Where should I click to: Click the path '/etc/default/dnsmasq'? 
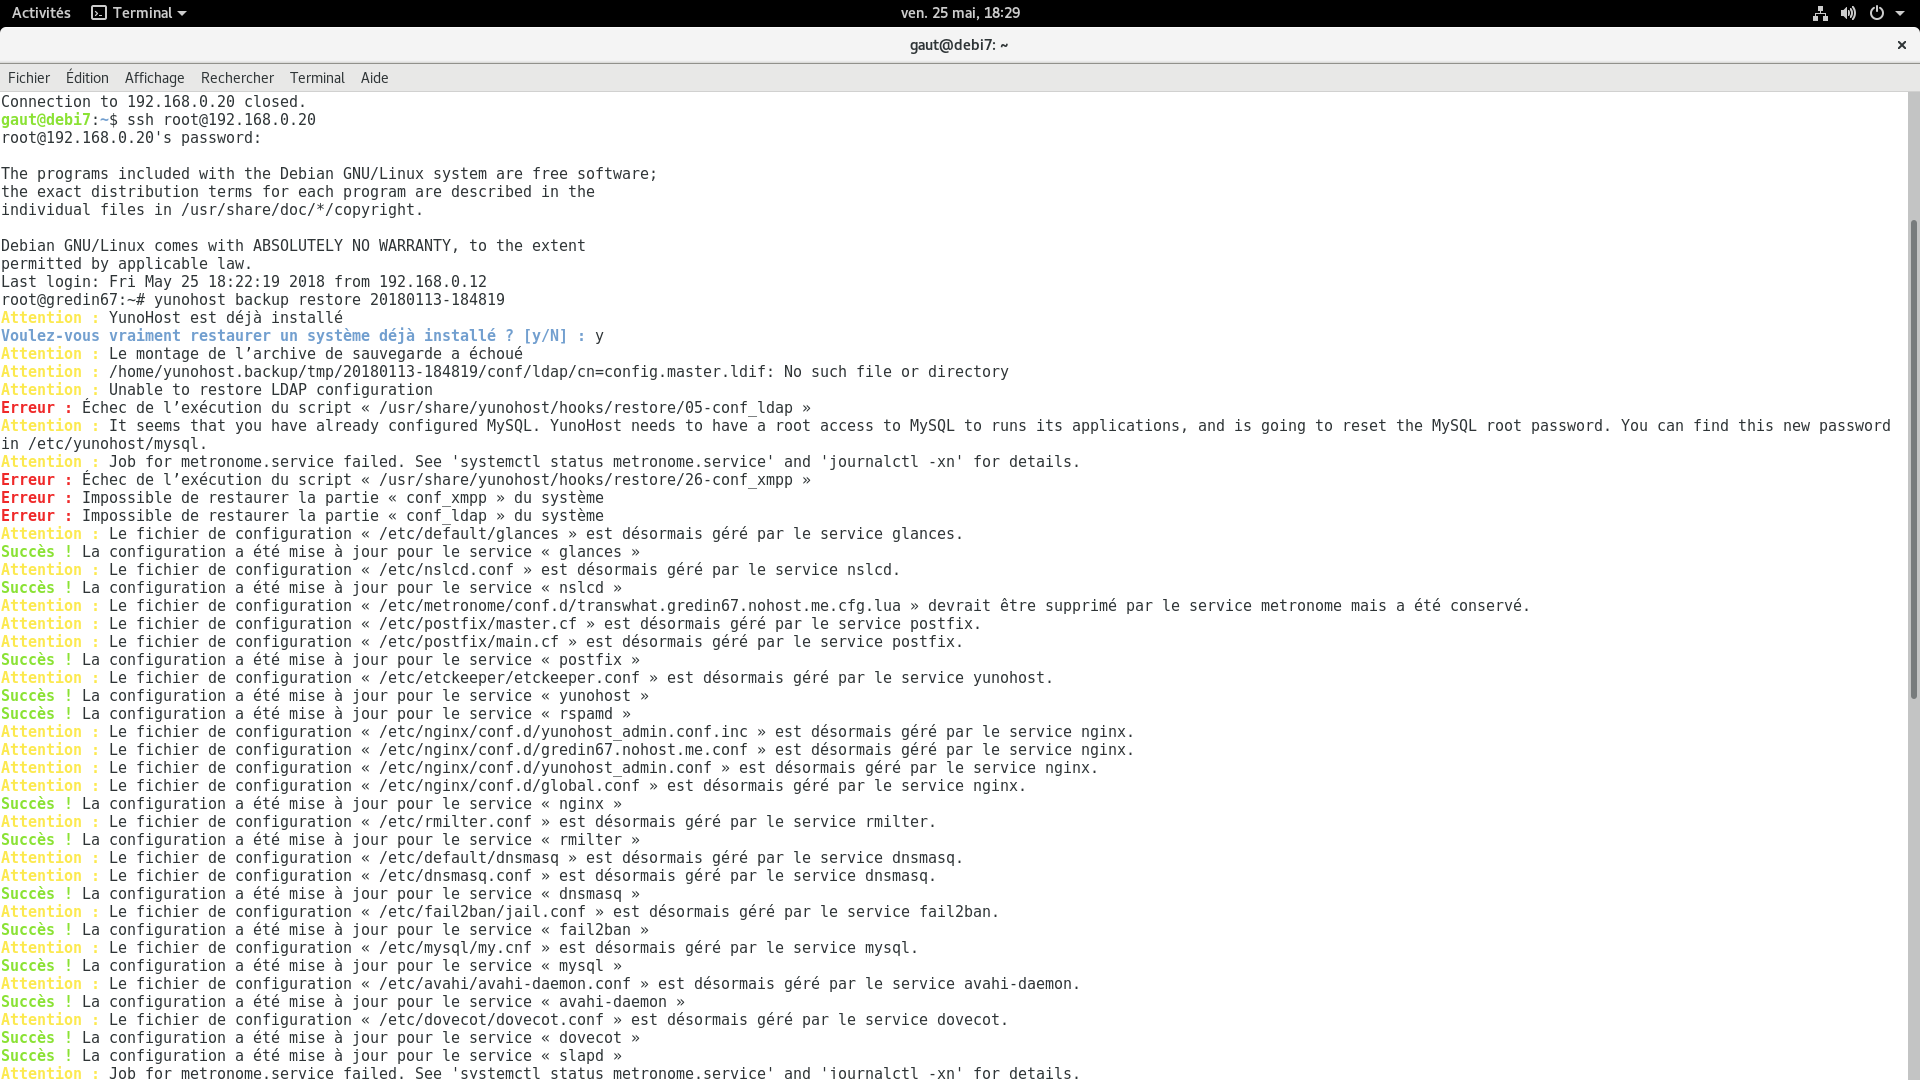click(x=469, y=858)
